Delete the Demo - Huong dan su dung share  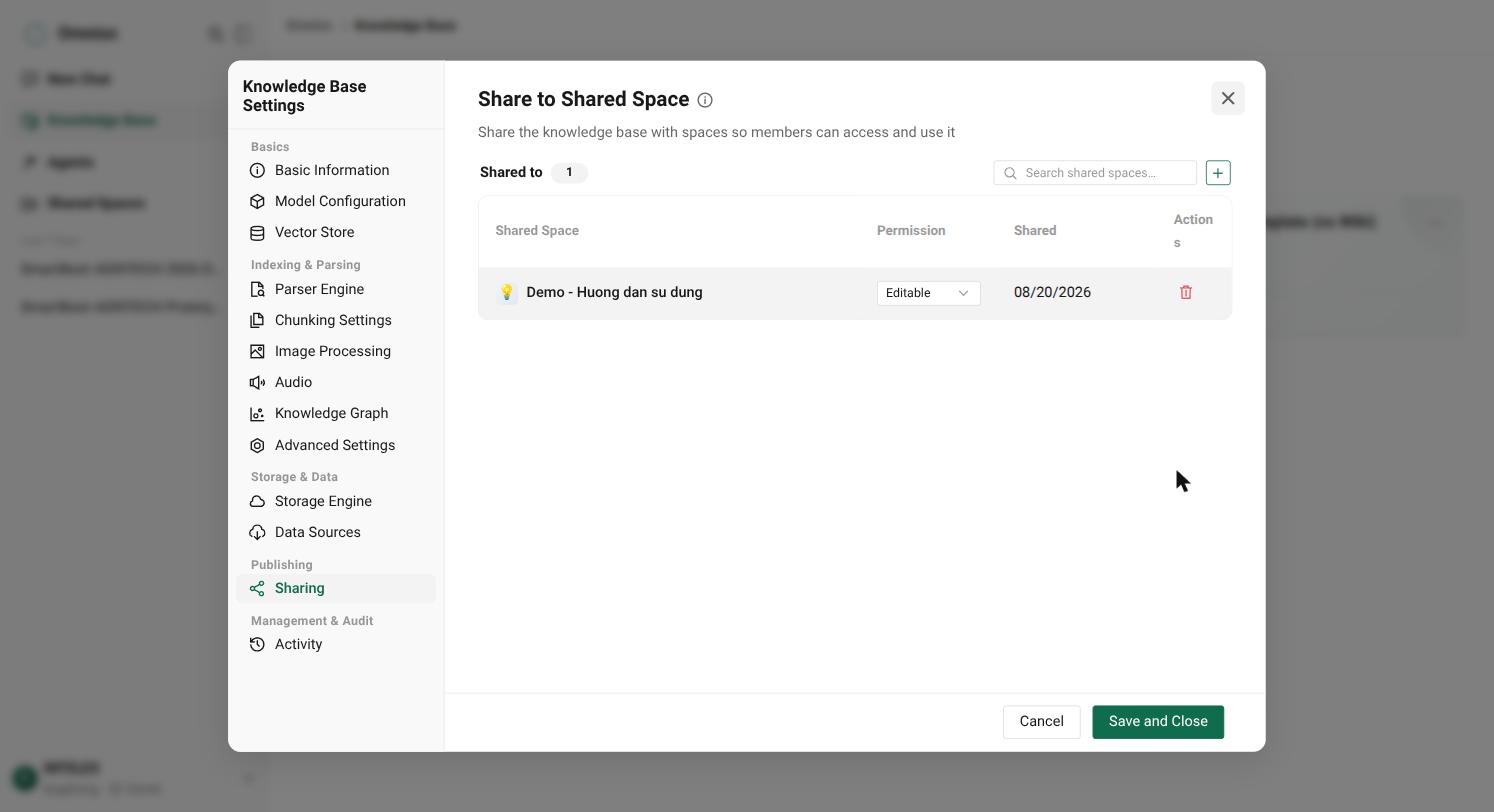pyautogui.click(x=1186, y=293)
